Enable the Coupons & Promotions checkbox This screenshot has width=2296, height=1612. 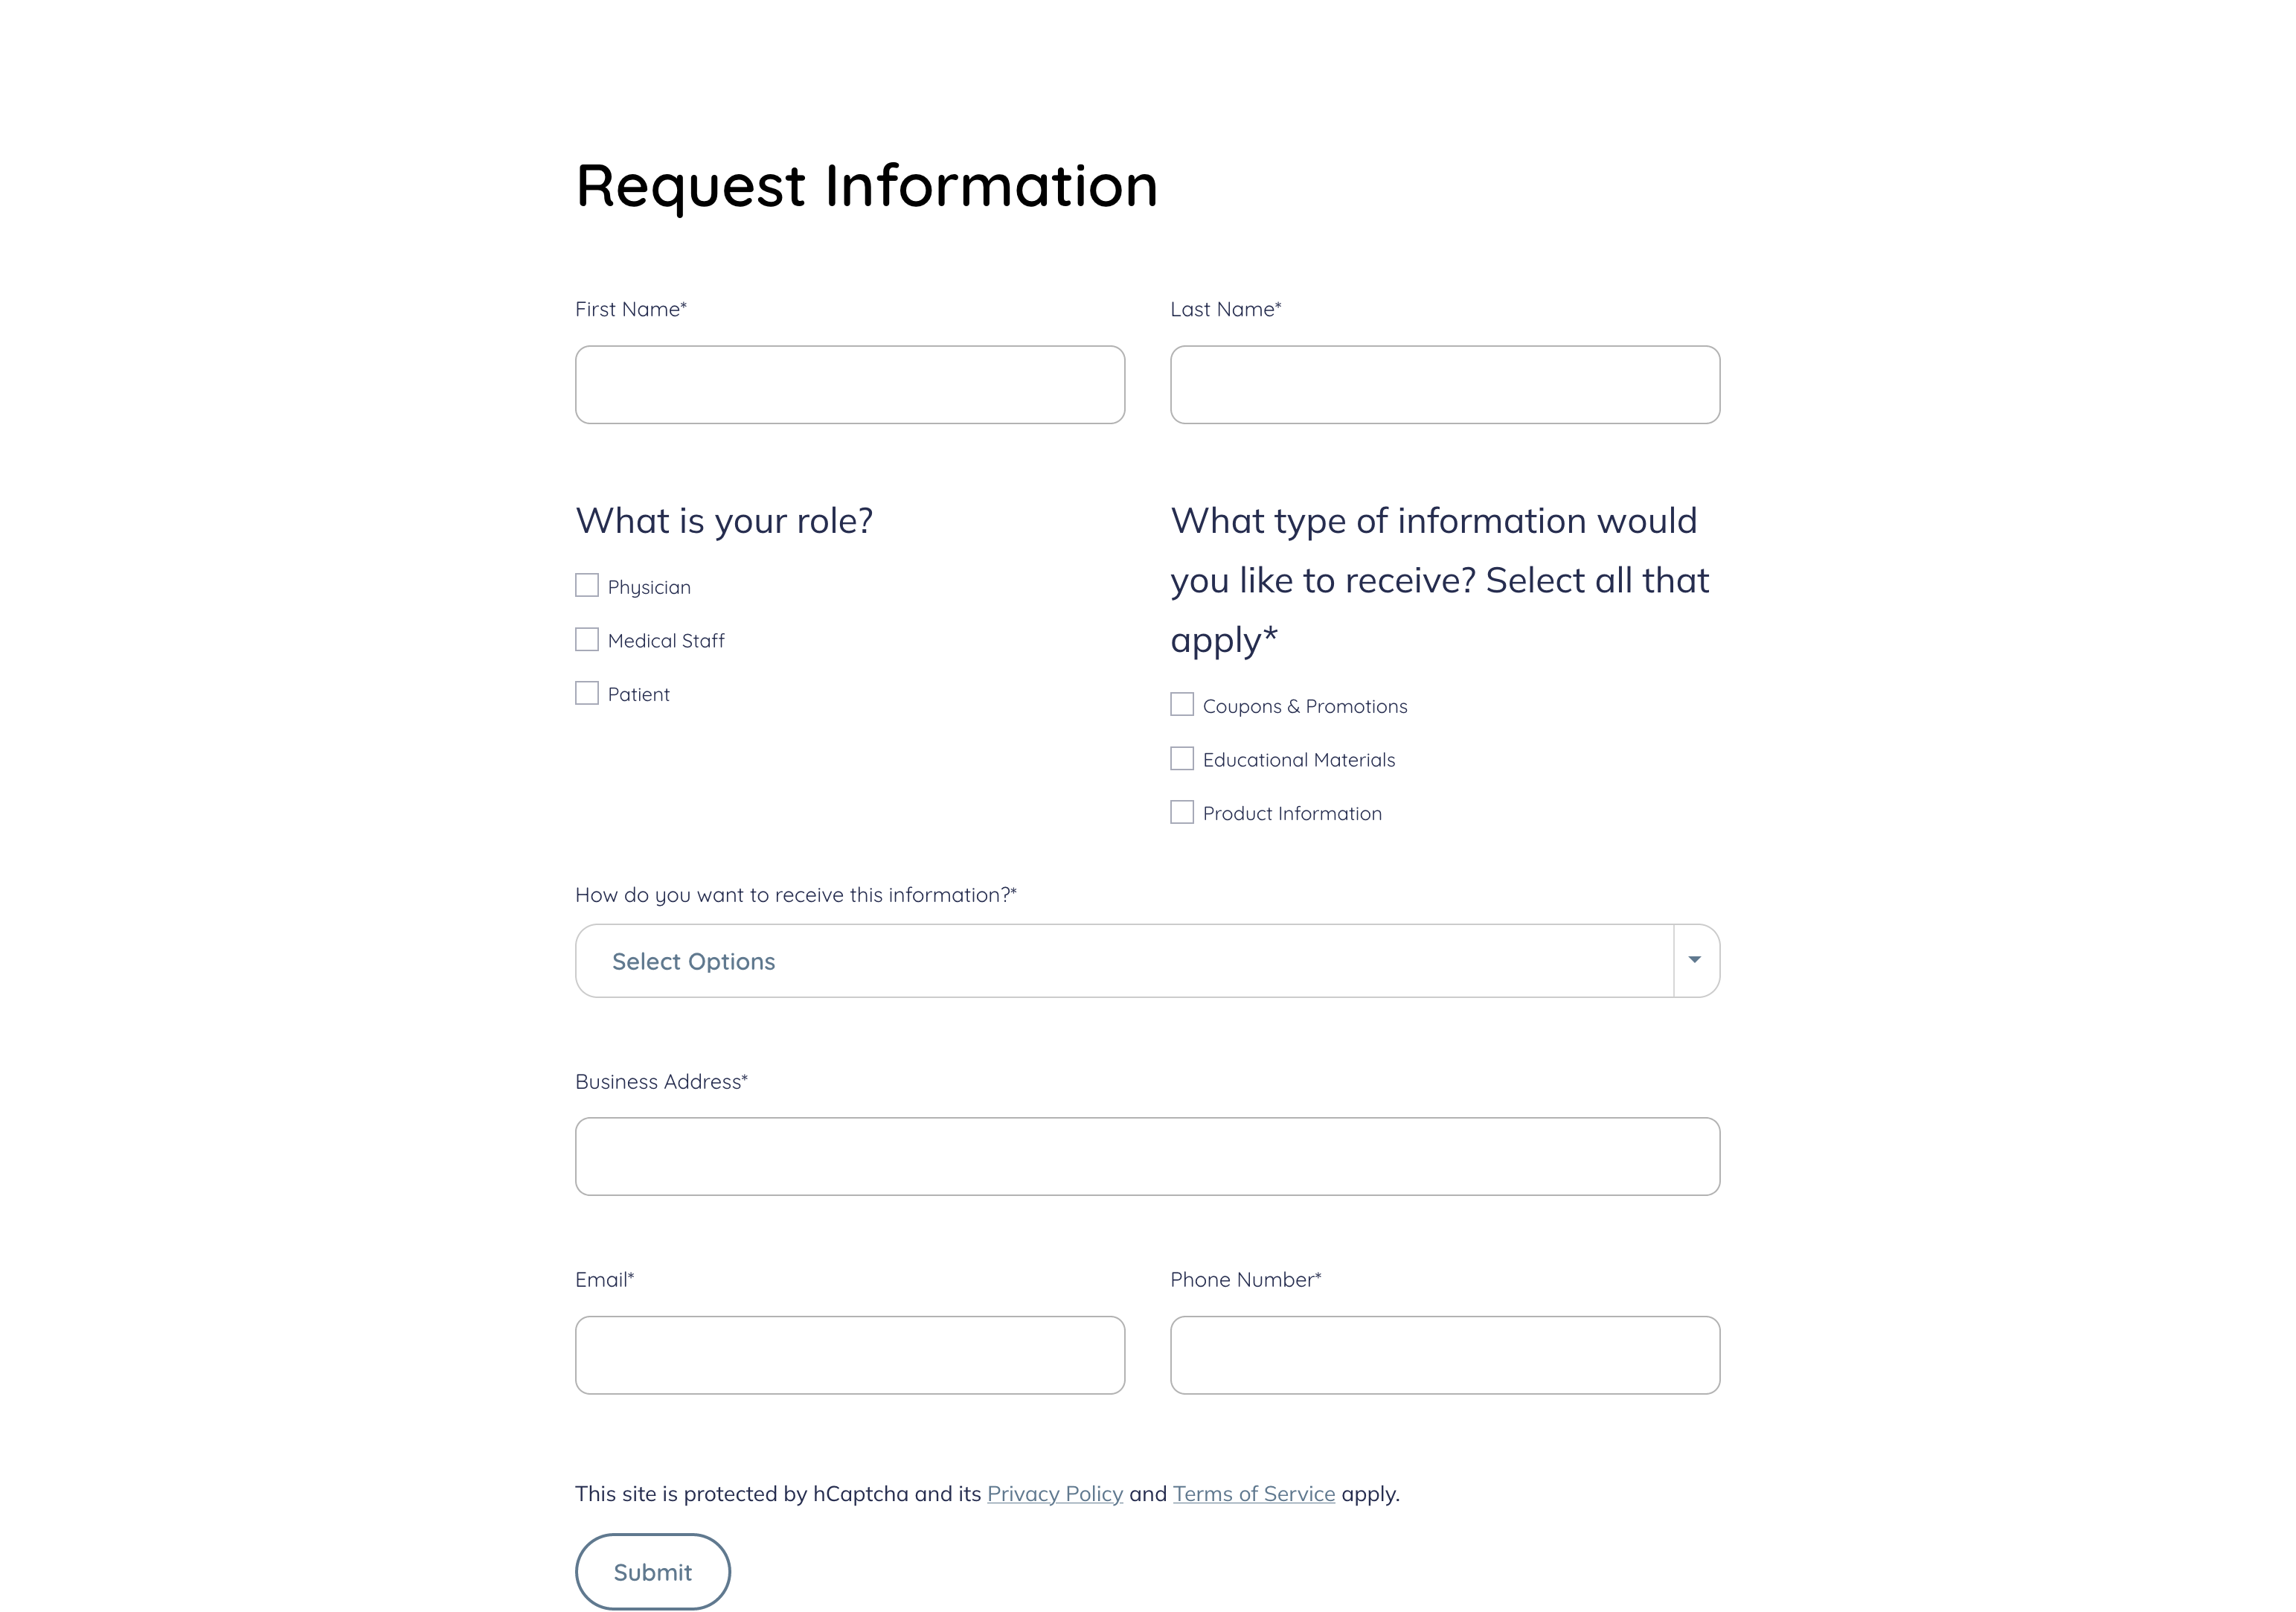click(1182, 705)
